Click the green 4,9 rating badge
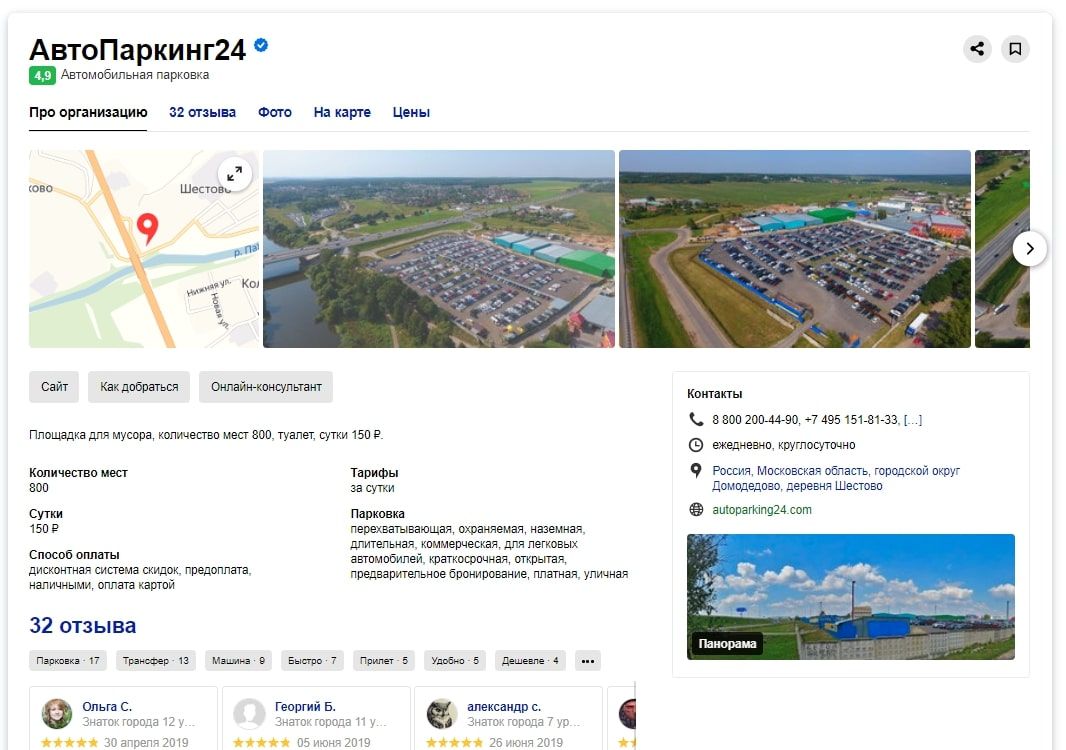 coord(42,75)
